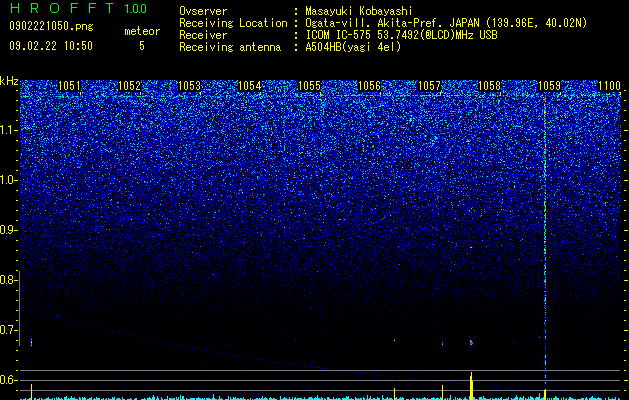The width and height of the screenshot is (629, 400).
Task: Click the 0.7 frequency axis label
Action: point(9,330)
